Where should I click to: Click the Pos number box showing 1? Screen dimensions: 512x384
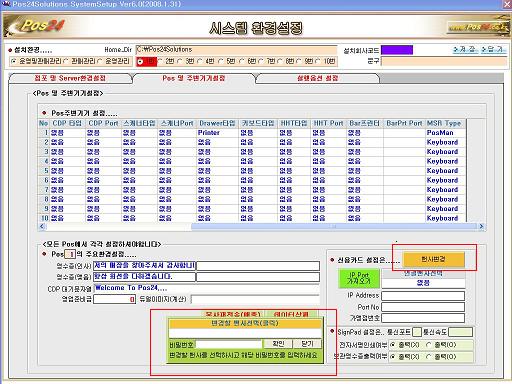click(70, 254)
